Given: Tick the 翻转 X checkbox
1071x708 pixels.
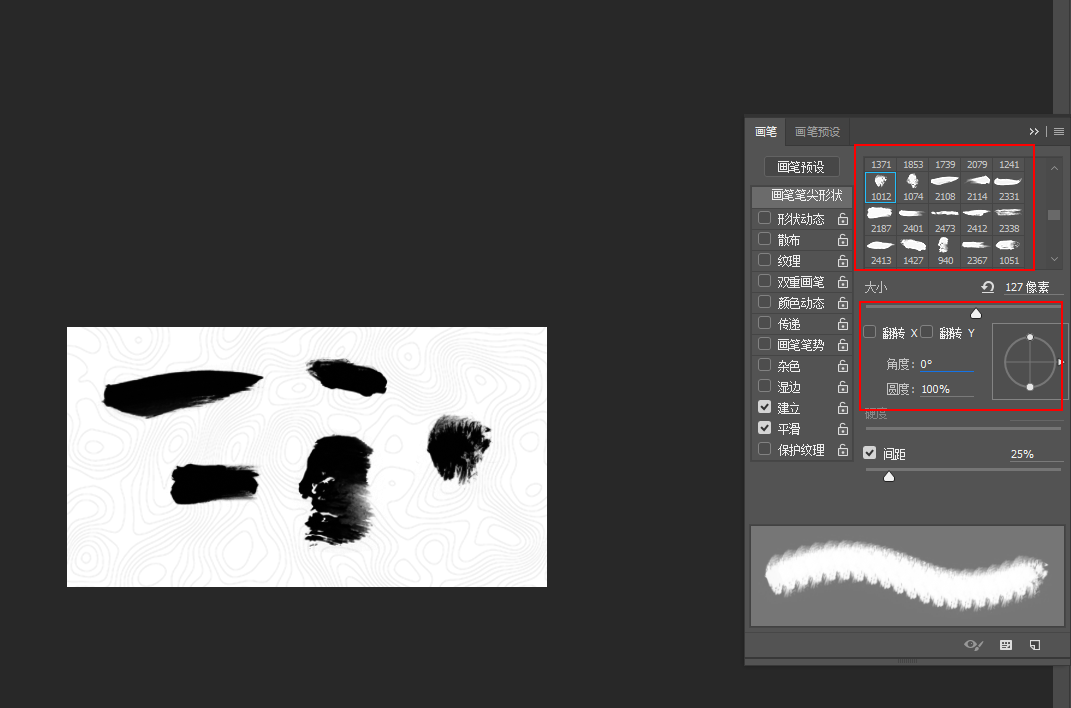Looking at the screenshot, I should pyautogui.click(x=870, y=332).
